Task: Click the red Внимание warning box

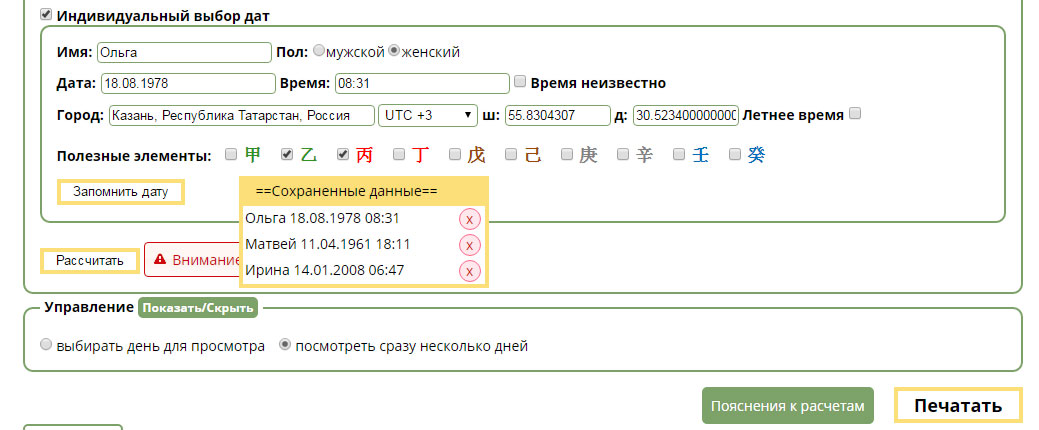Action: [192, 260]
